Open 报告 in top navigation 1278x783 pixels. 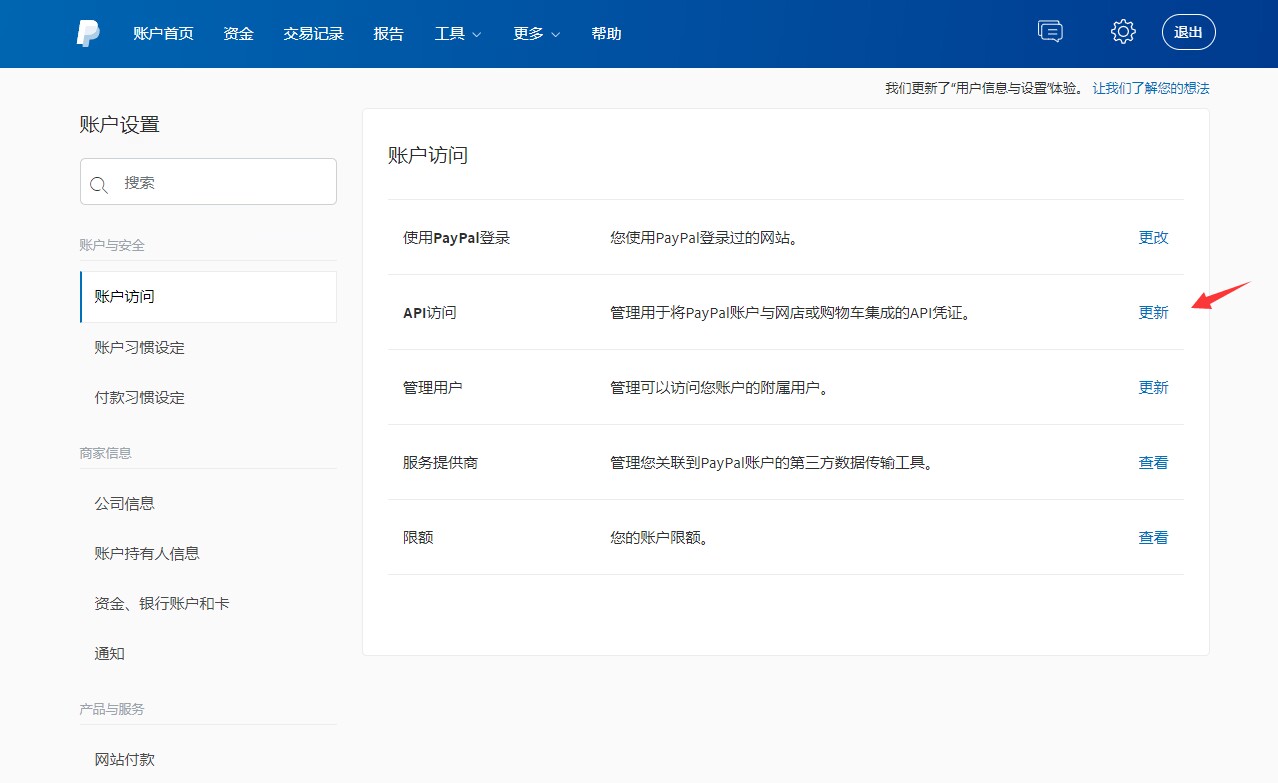[389, 33]
